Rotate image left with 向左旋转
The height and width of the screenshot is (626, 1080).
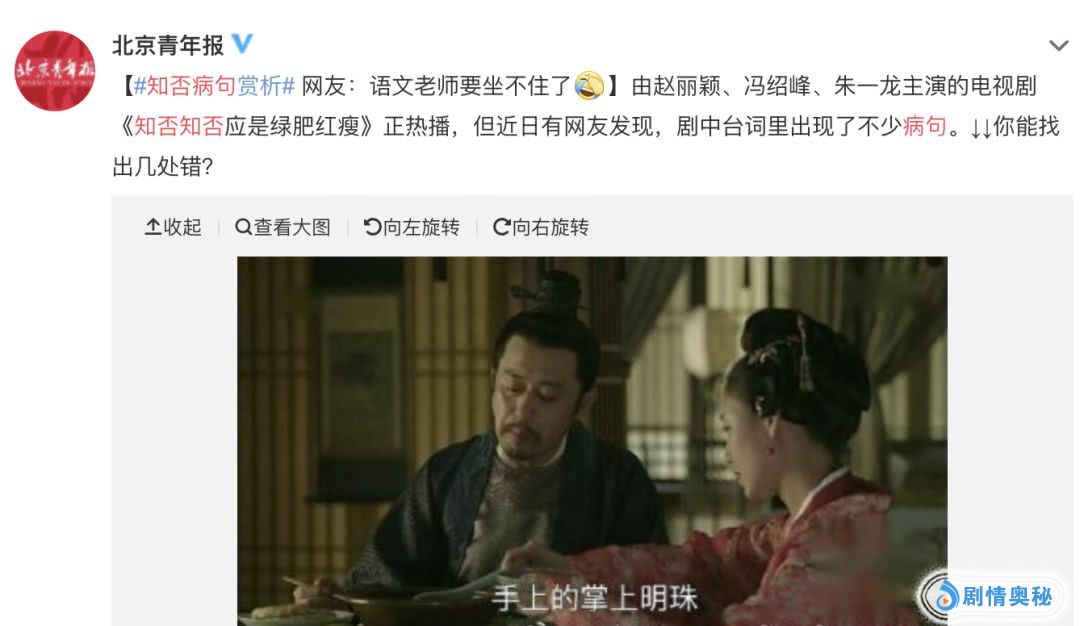pyautogui.click(x=412, y=227)
